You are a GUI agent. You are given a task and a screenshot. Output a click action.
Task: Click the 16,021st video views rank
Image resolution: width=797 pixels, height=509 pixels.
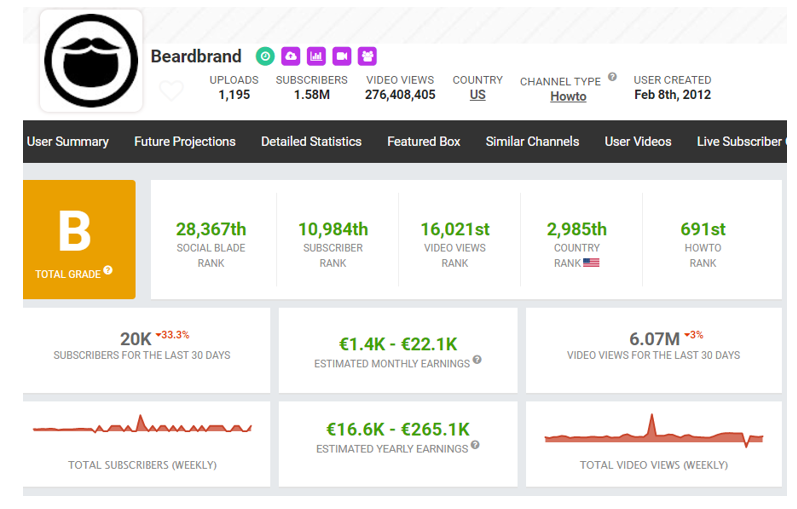point(455,229)
